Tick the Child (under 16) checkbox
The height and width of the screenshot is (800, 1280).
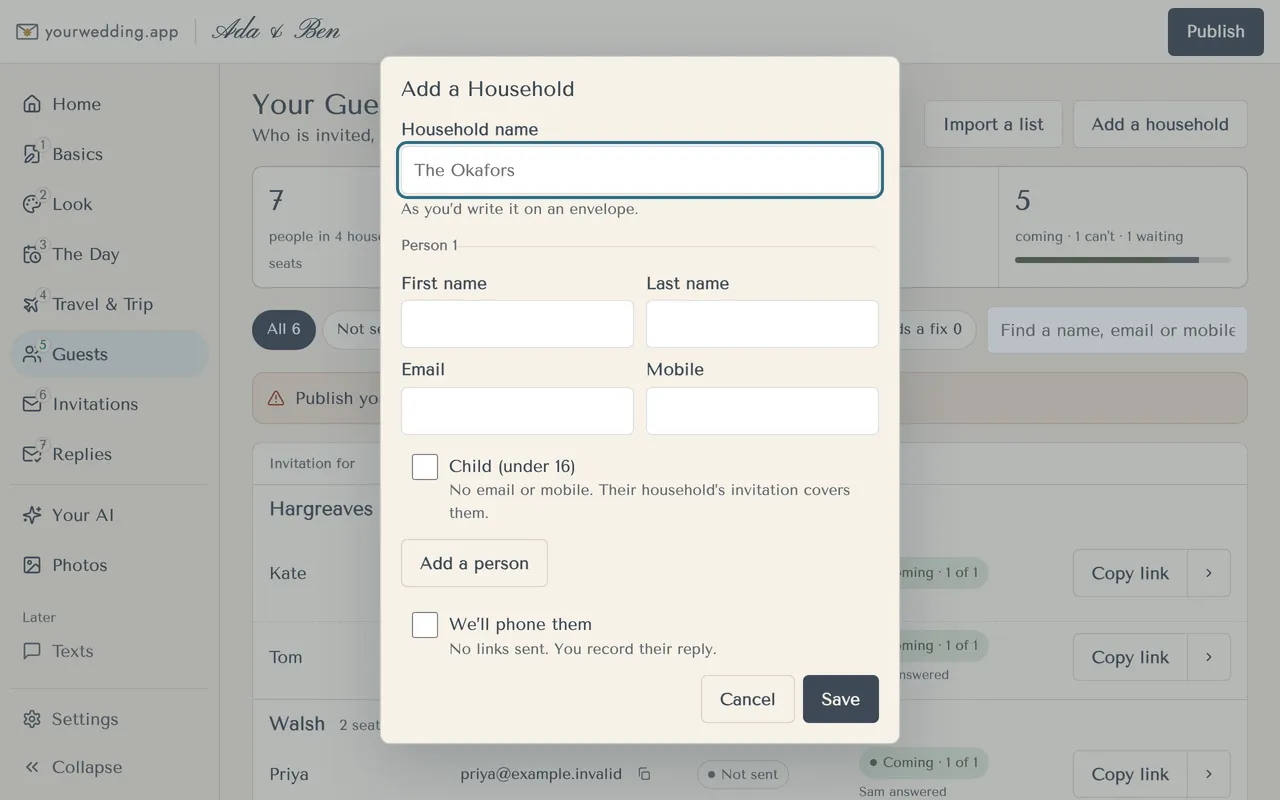click(425, 467)
